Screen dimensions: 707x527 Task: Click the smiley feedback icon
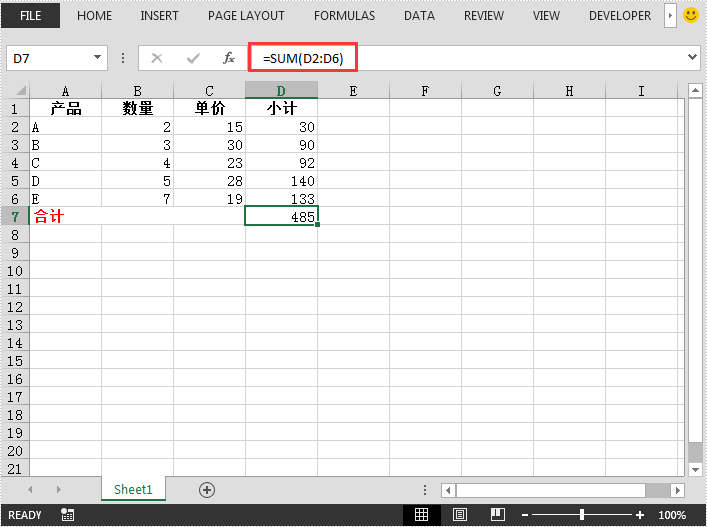coord(691,15)
